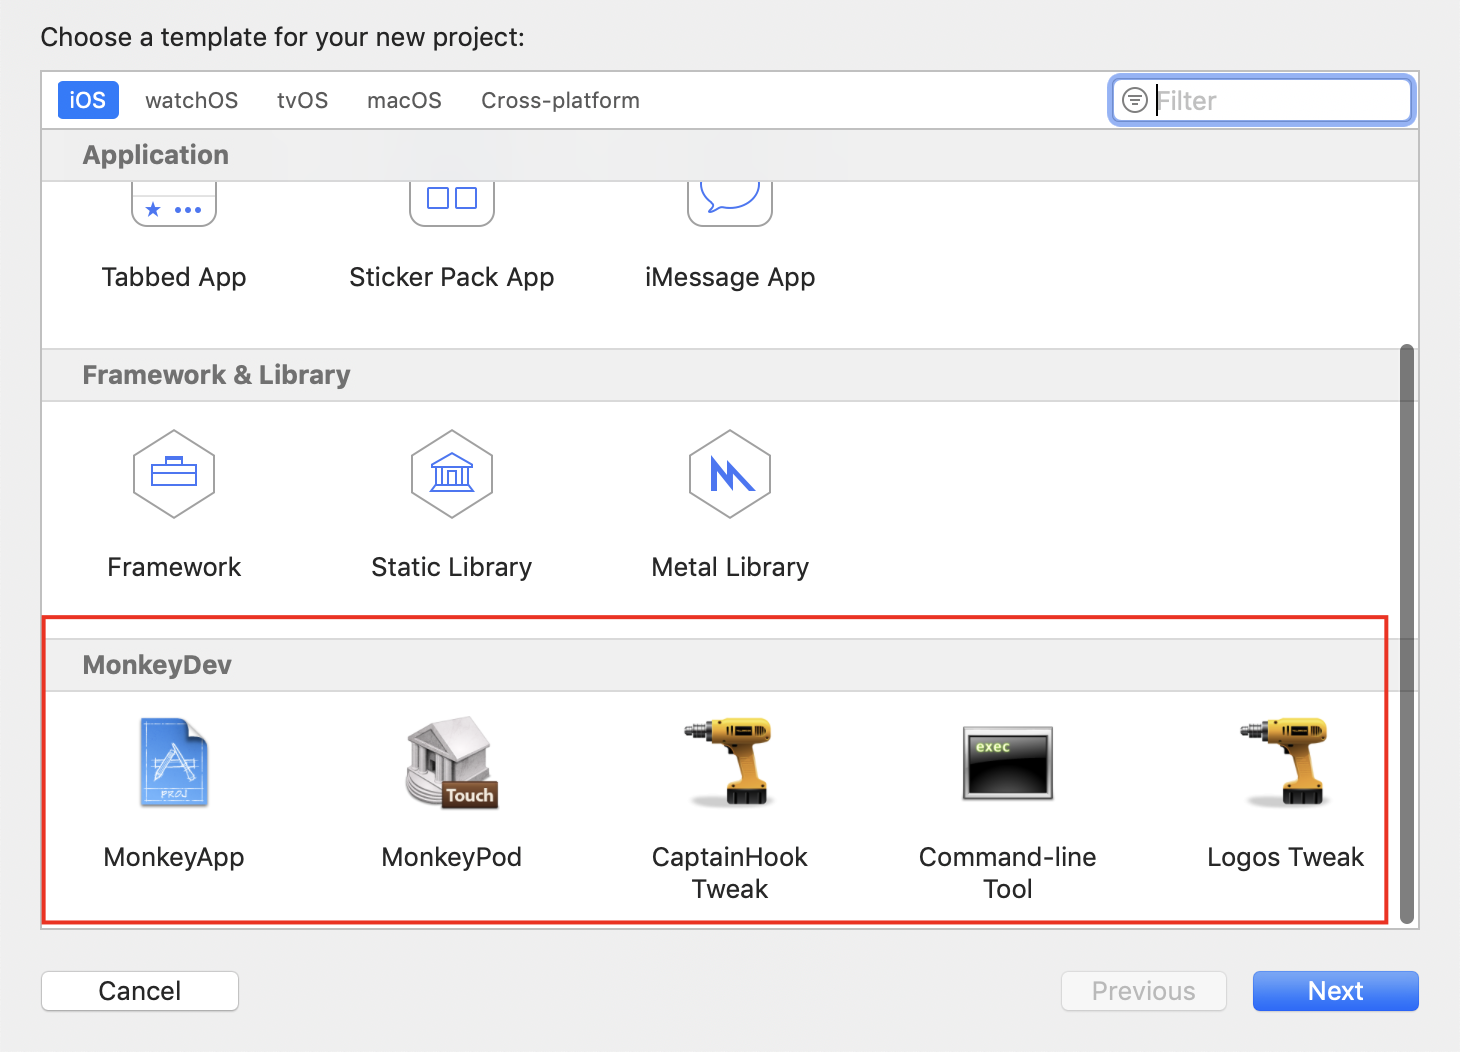Click the Cancel button
Screen dimensions: 1460x1052
pyautogui.click(x=140, y=991)
